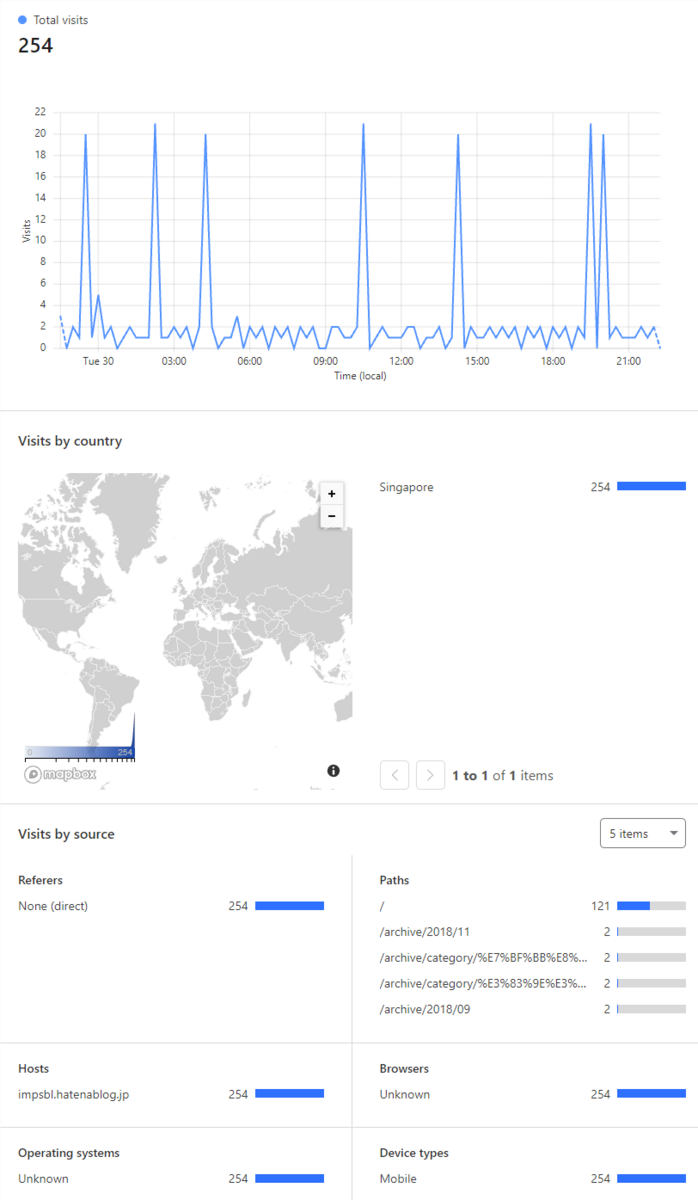
Task: Select the None (direct) referer
Action: pos(171,906)
